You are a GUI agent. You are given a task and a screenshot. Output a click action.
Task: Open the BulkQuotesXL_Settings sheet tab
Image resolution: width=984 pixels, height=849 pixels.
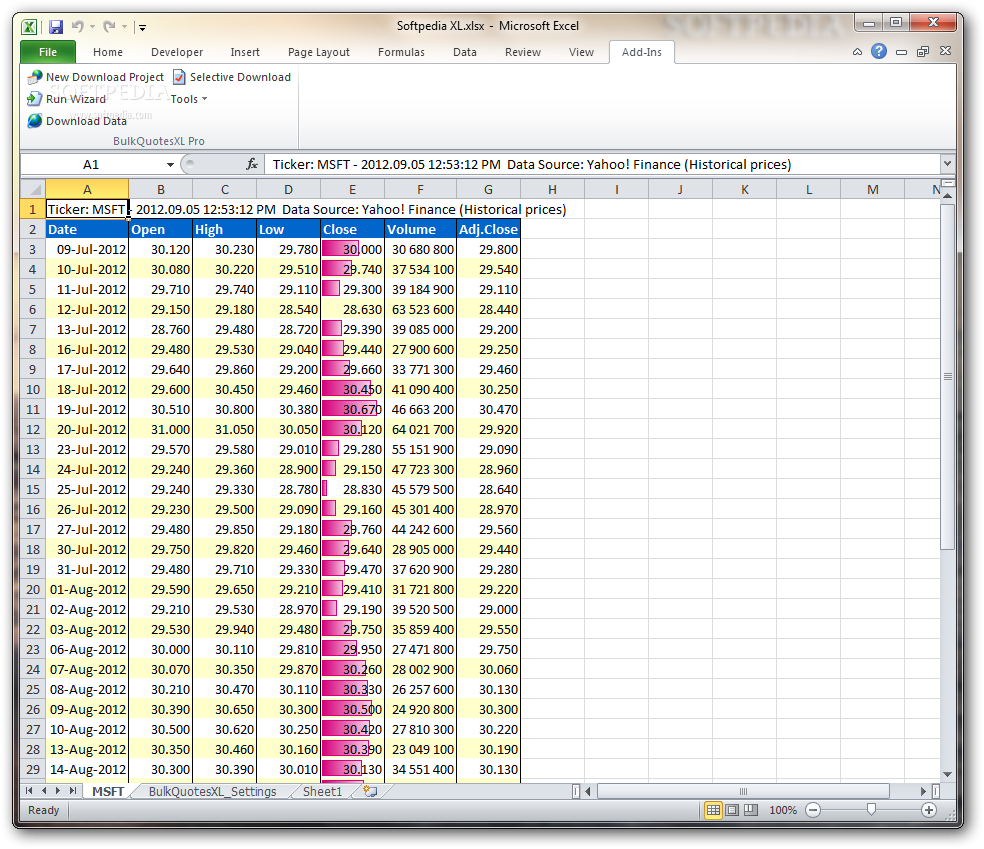click(x=212, y=791)
